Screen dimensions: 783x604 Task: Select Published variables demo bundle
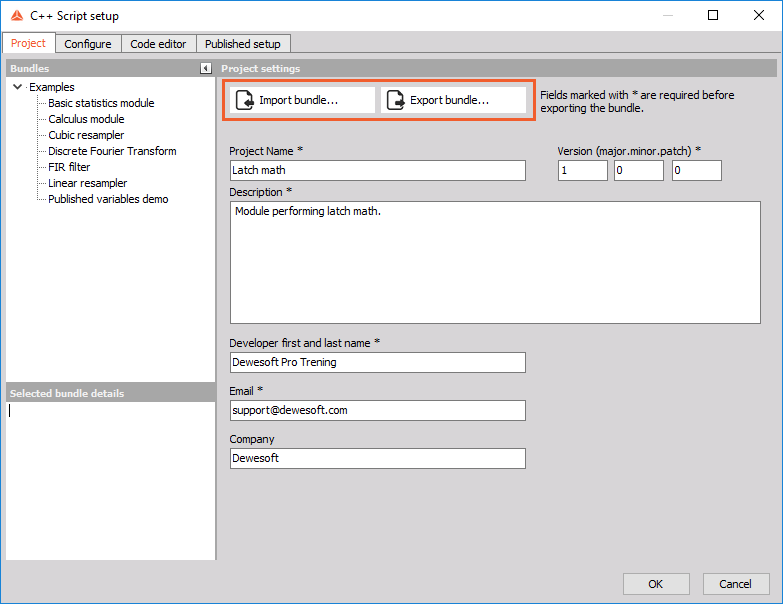point(108,199)
